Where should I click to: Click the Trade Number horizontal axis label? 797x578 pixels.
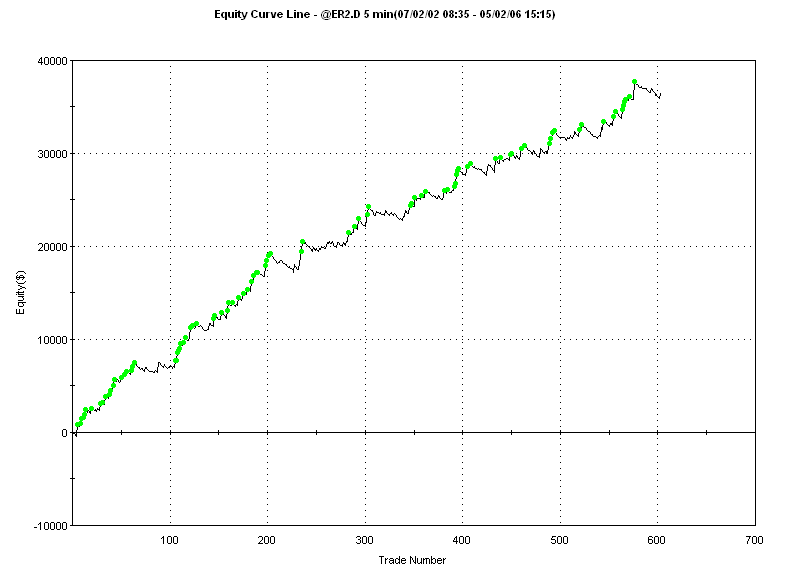click(412, 560)
